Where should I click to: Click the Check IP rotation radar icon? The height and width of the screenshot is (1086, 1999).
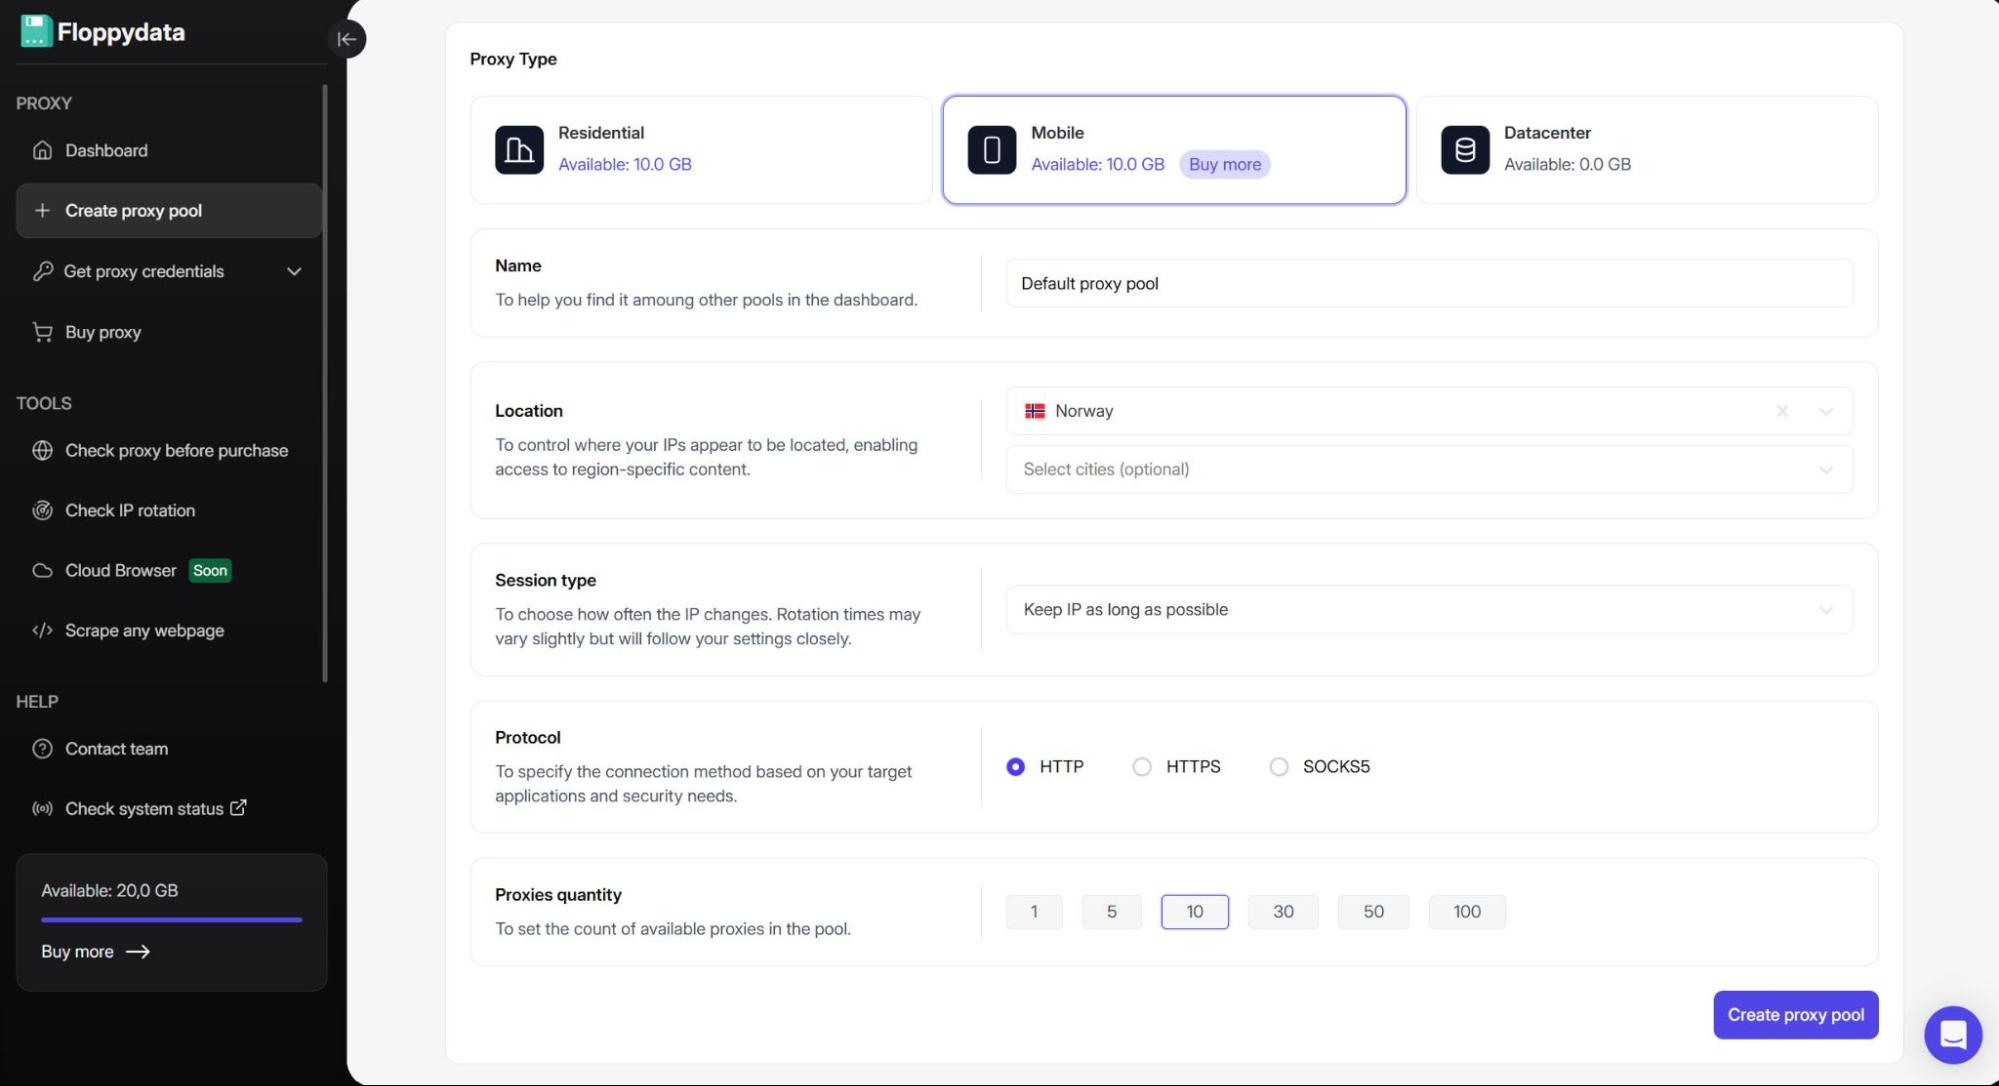click(42, 510)
